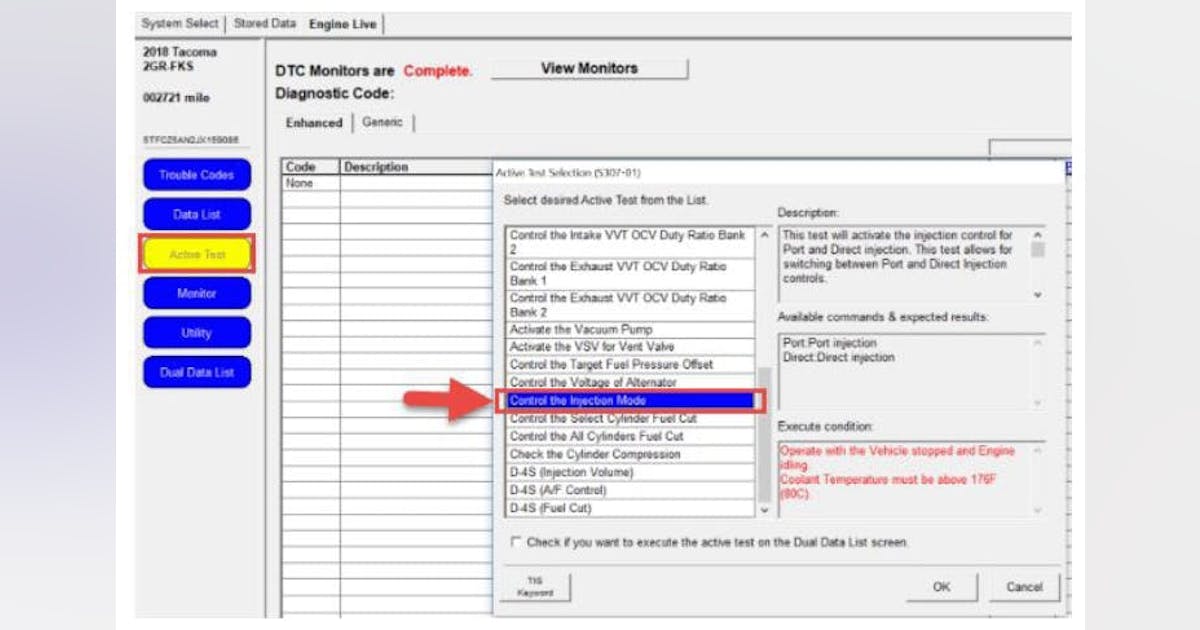Click the Description box scroll-down arrow

pyautogui.click(x=1038, y=296)
